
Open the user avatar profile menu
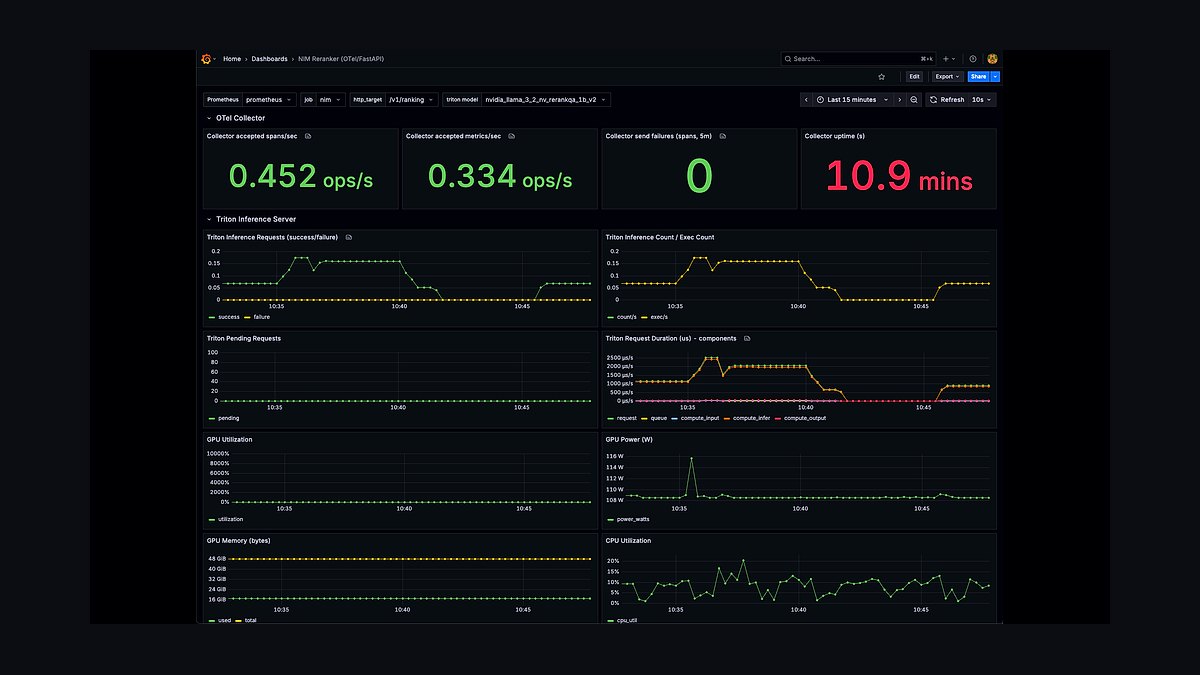coord(992,59)
